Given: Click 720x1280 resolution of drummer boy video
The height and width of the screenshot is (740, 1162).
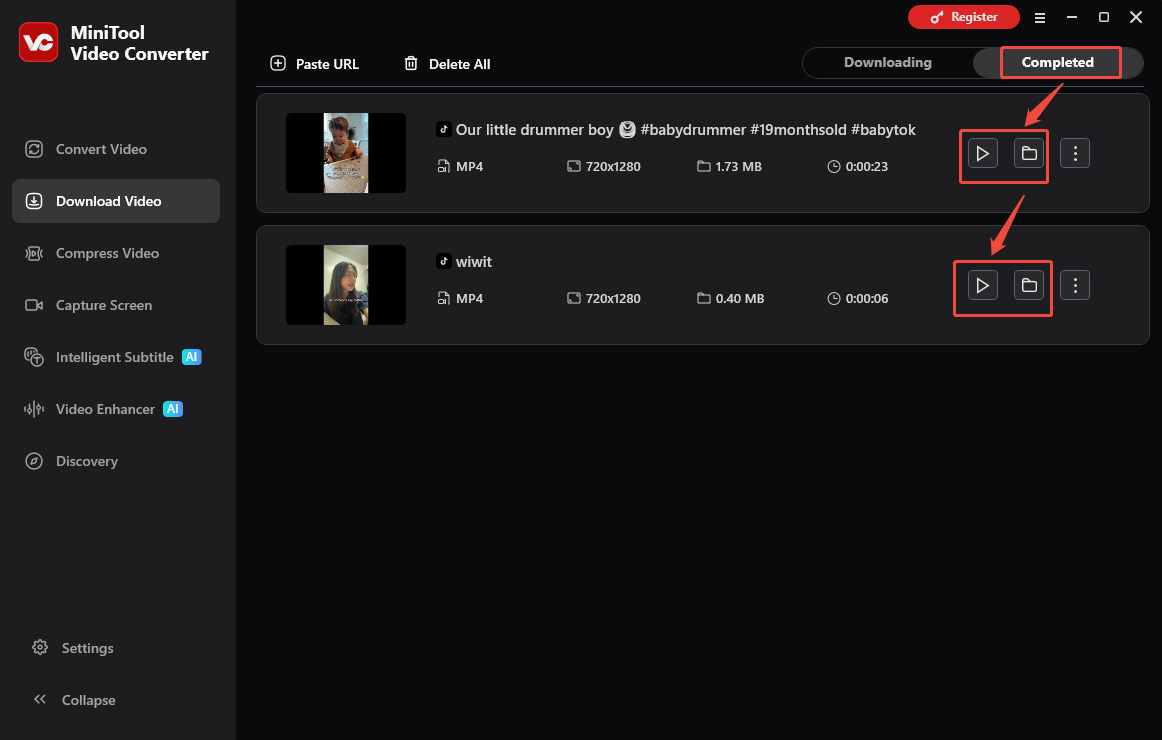Looking at the screenshot, I should (x=613, y=167).
